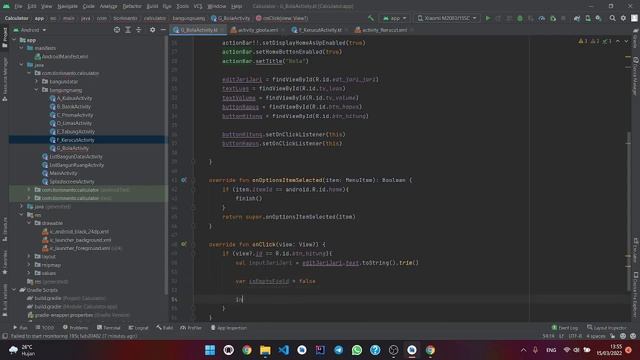
Task: Open the Tools menu
Action: click(182, 6)
